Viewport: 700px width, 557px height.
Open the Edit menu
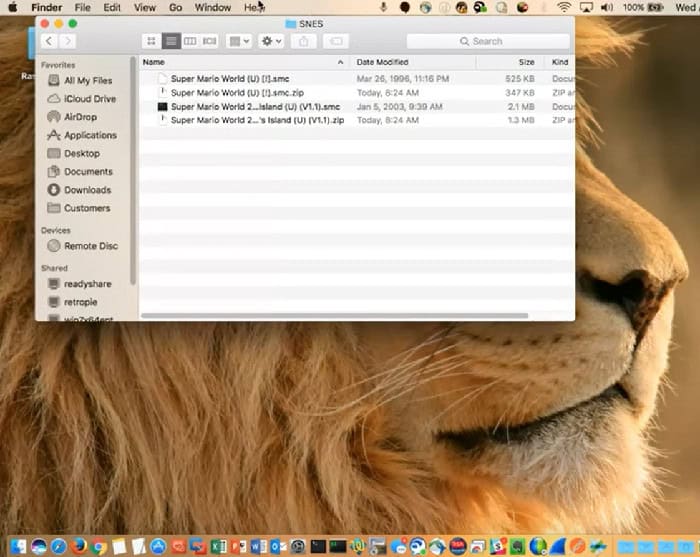coord(112,7)
